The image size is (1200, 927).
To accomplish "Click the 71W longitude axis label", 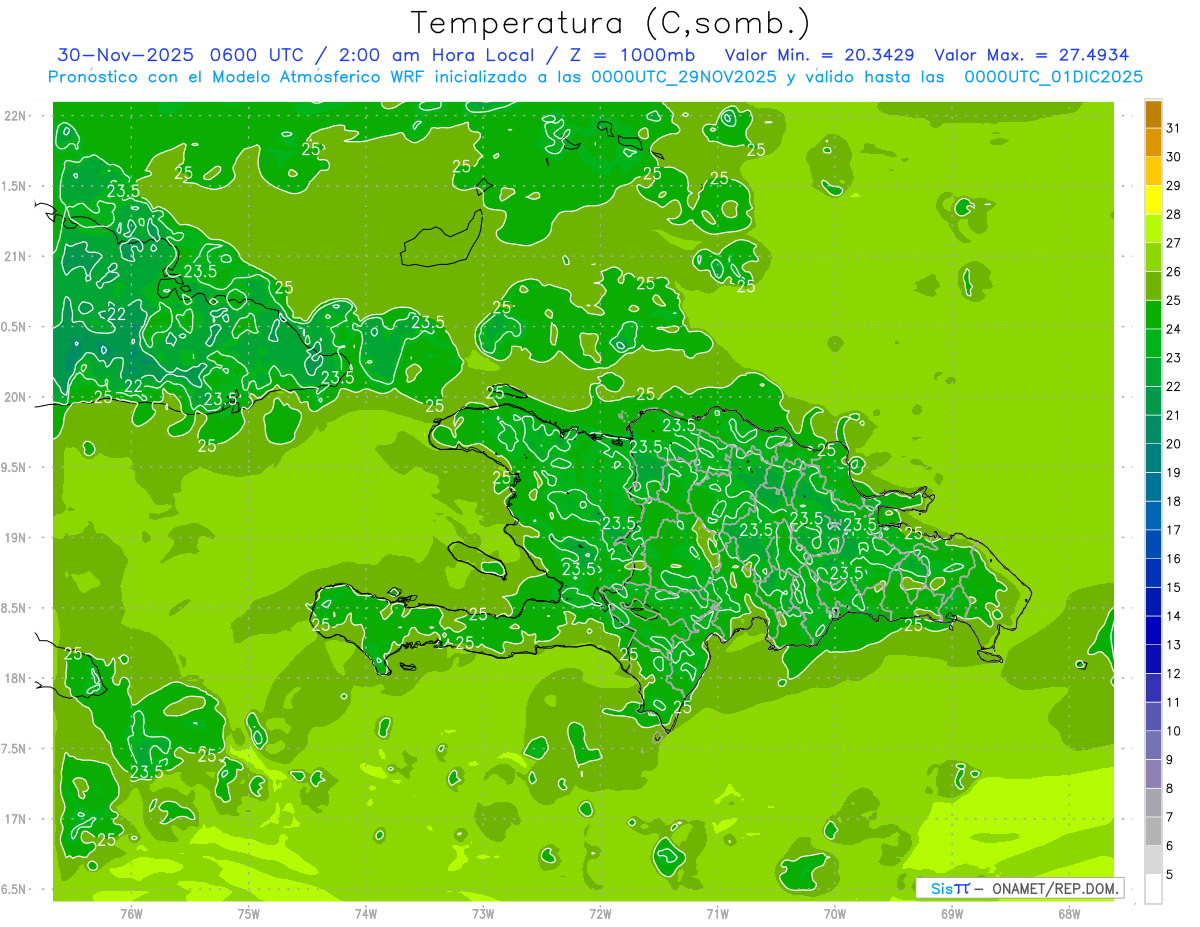I will (717, 914).
